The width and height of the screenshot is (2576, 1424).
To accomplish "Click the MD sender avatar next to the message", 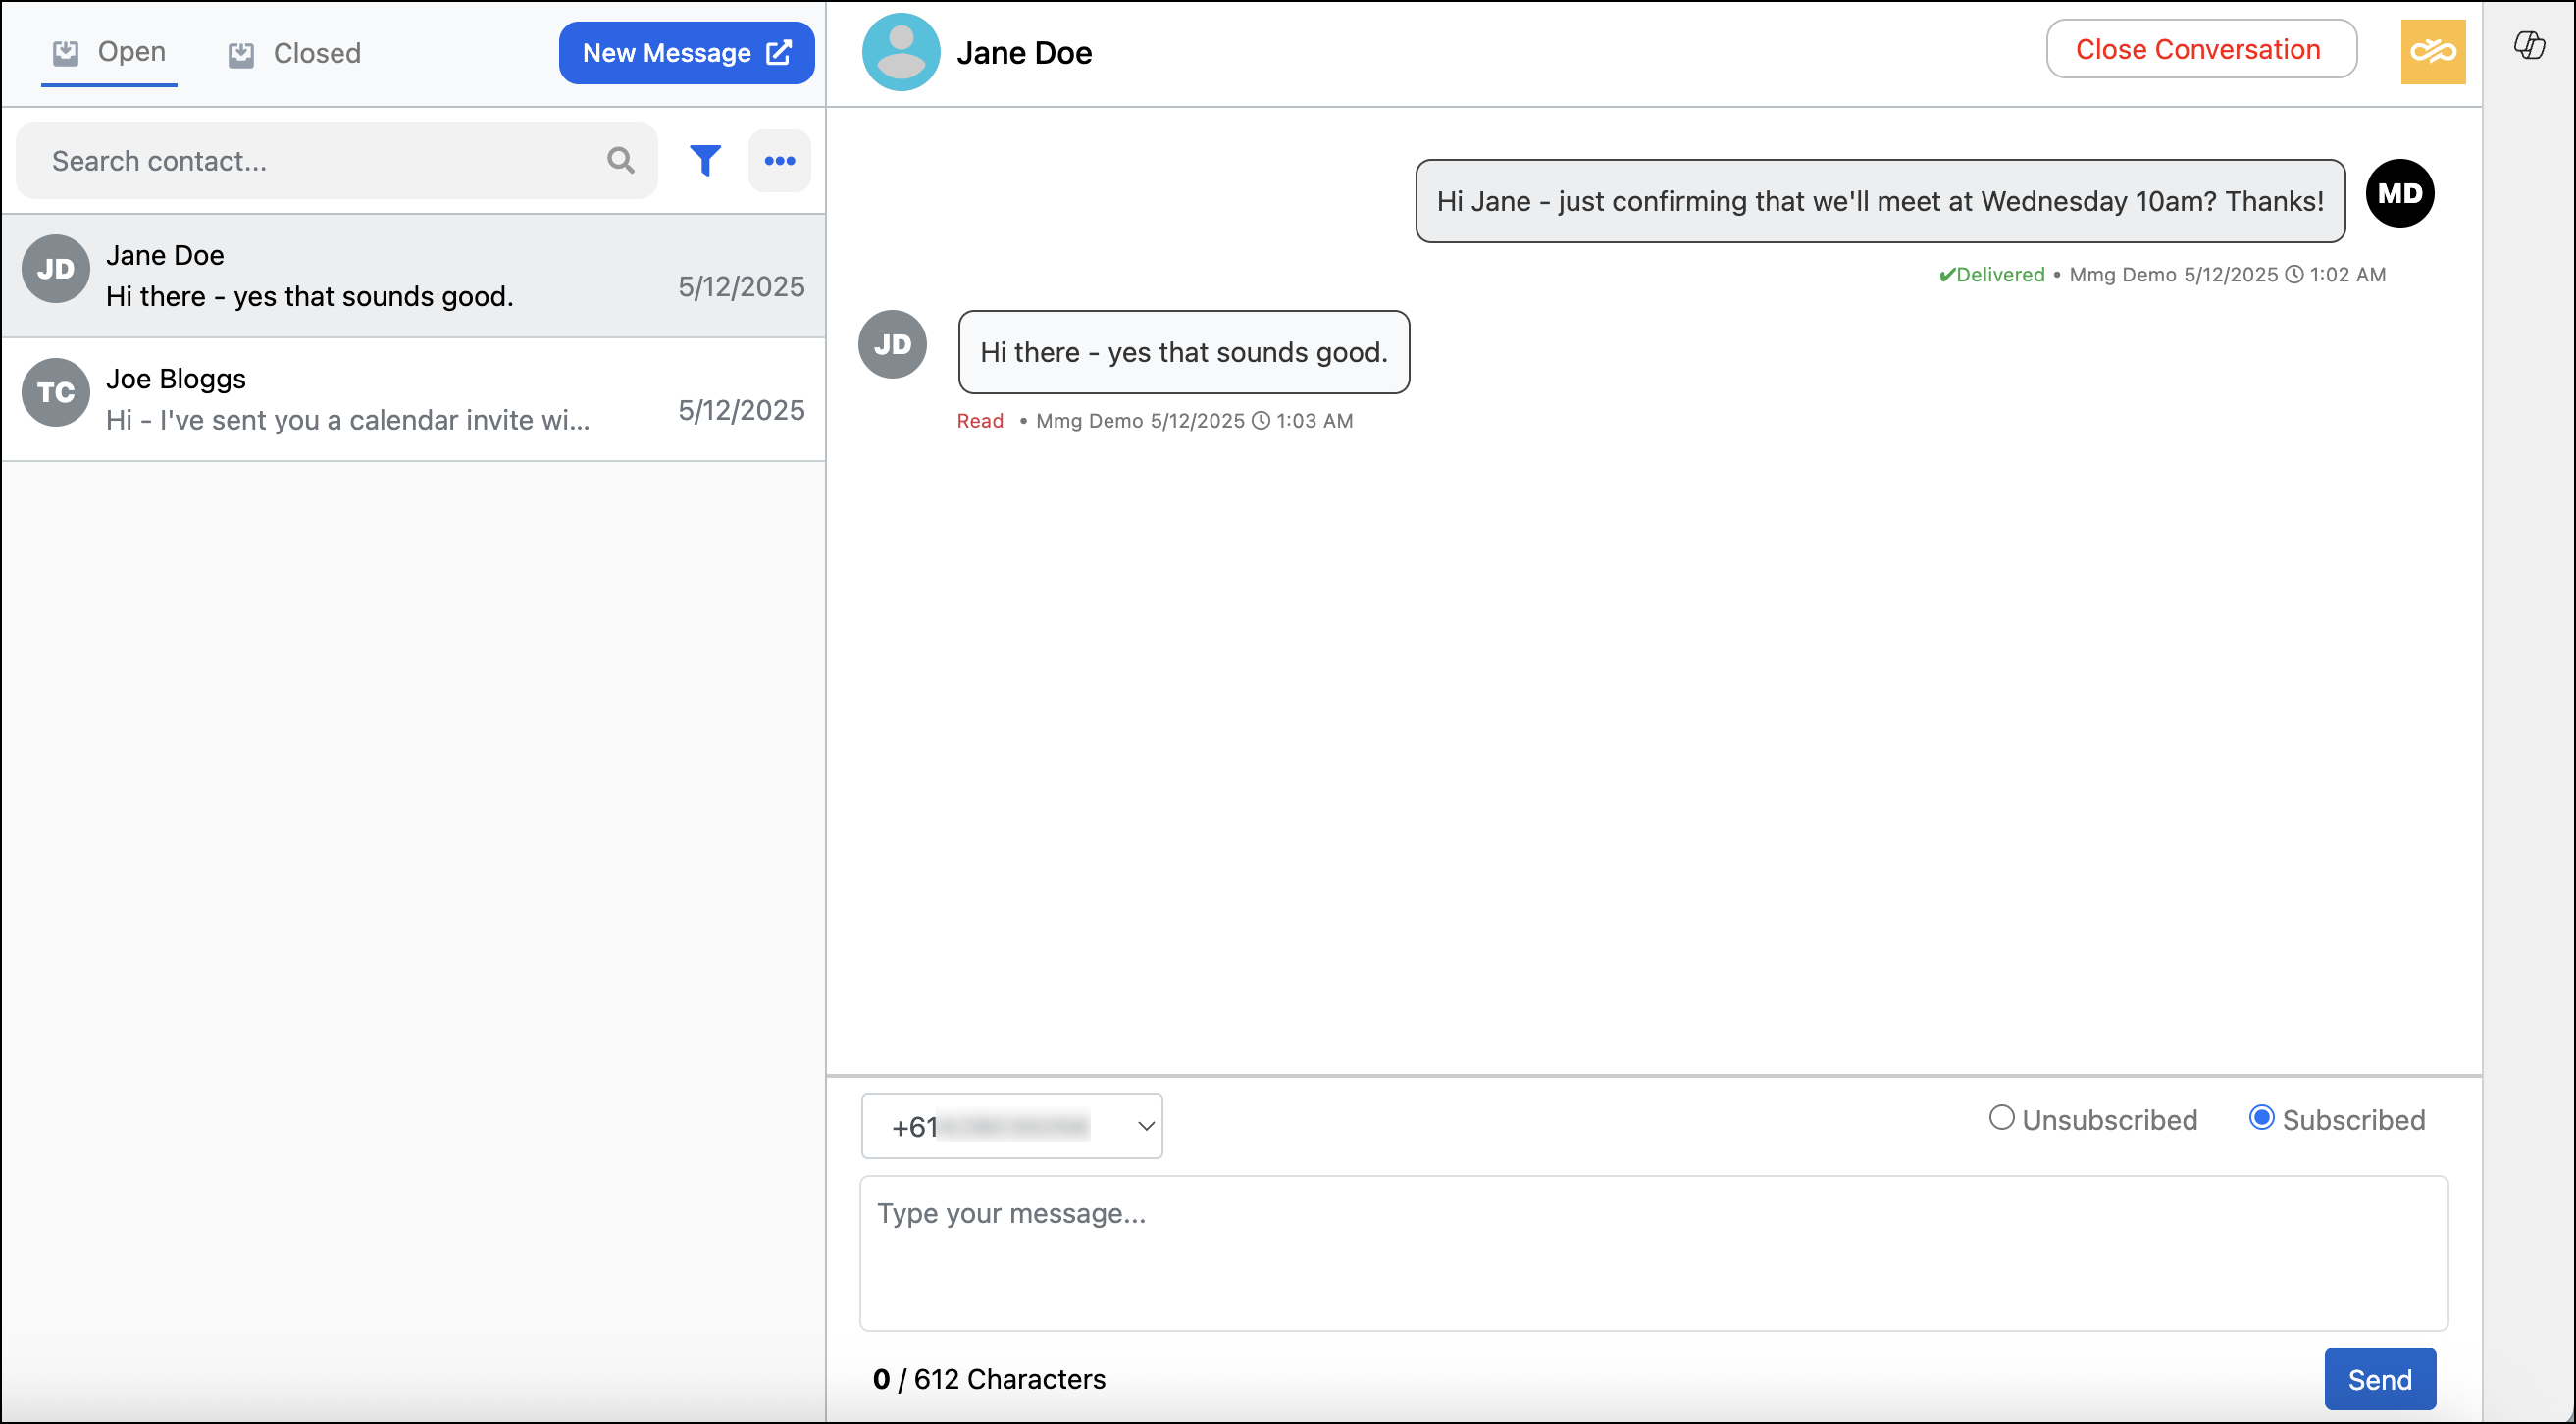I will (x=2400, y=192).
